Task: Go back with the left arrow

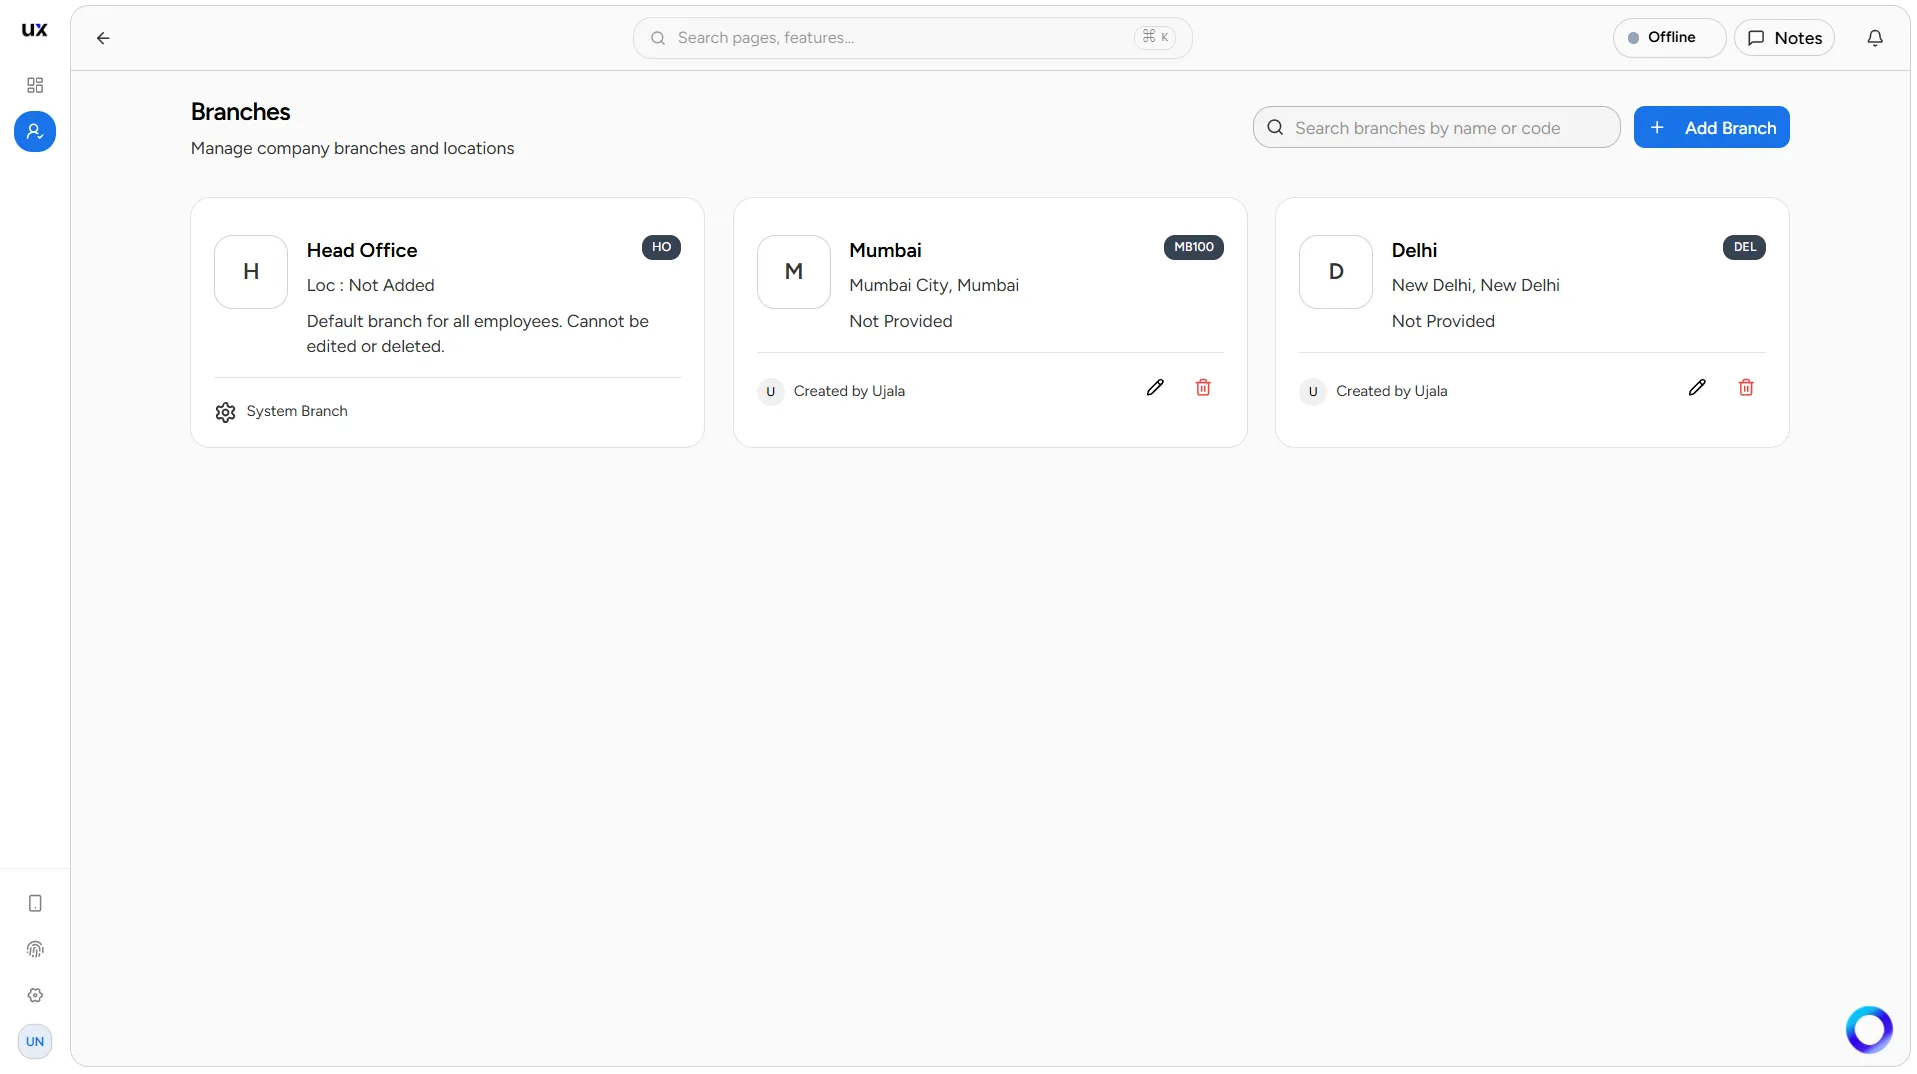Action: [103, 38]
